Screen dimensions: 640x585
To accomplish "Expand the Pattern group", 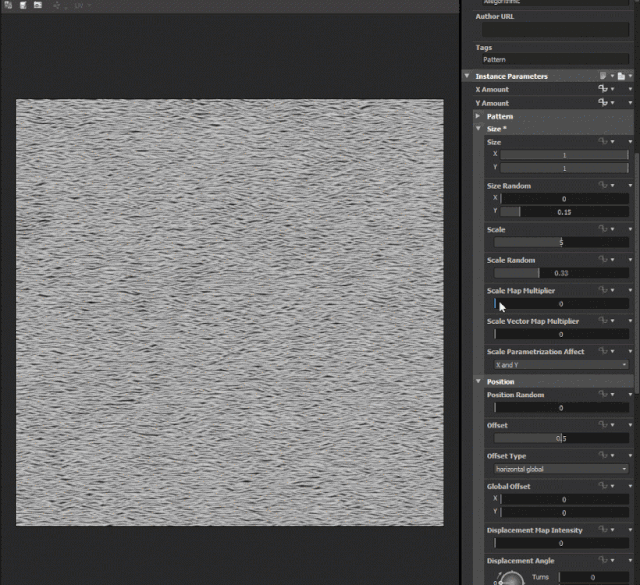I will (x=478, y=116).
